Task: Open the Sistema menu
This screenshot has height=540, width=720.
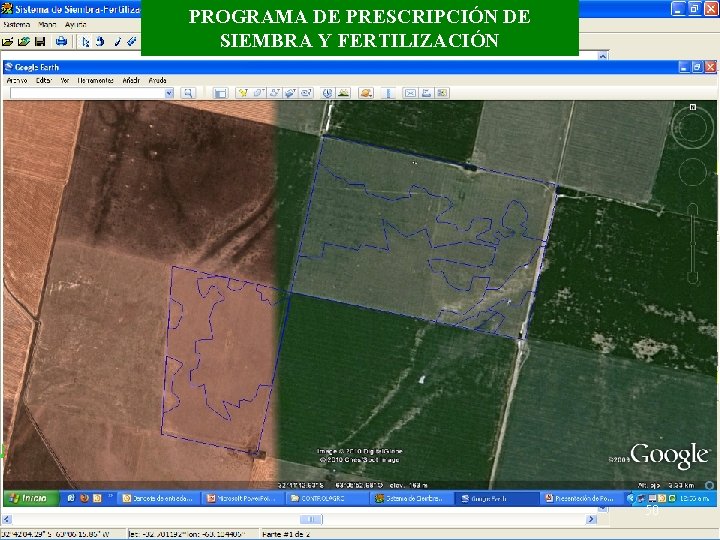Action: 17,24
